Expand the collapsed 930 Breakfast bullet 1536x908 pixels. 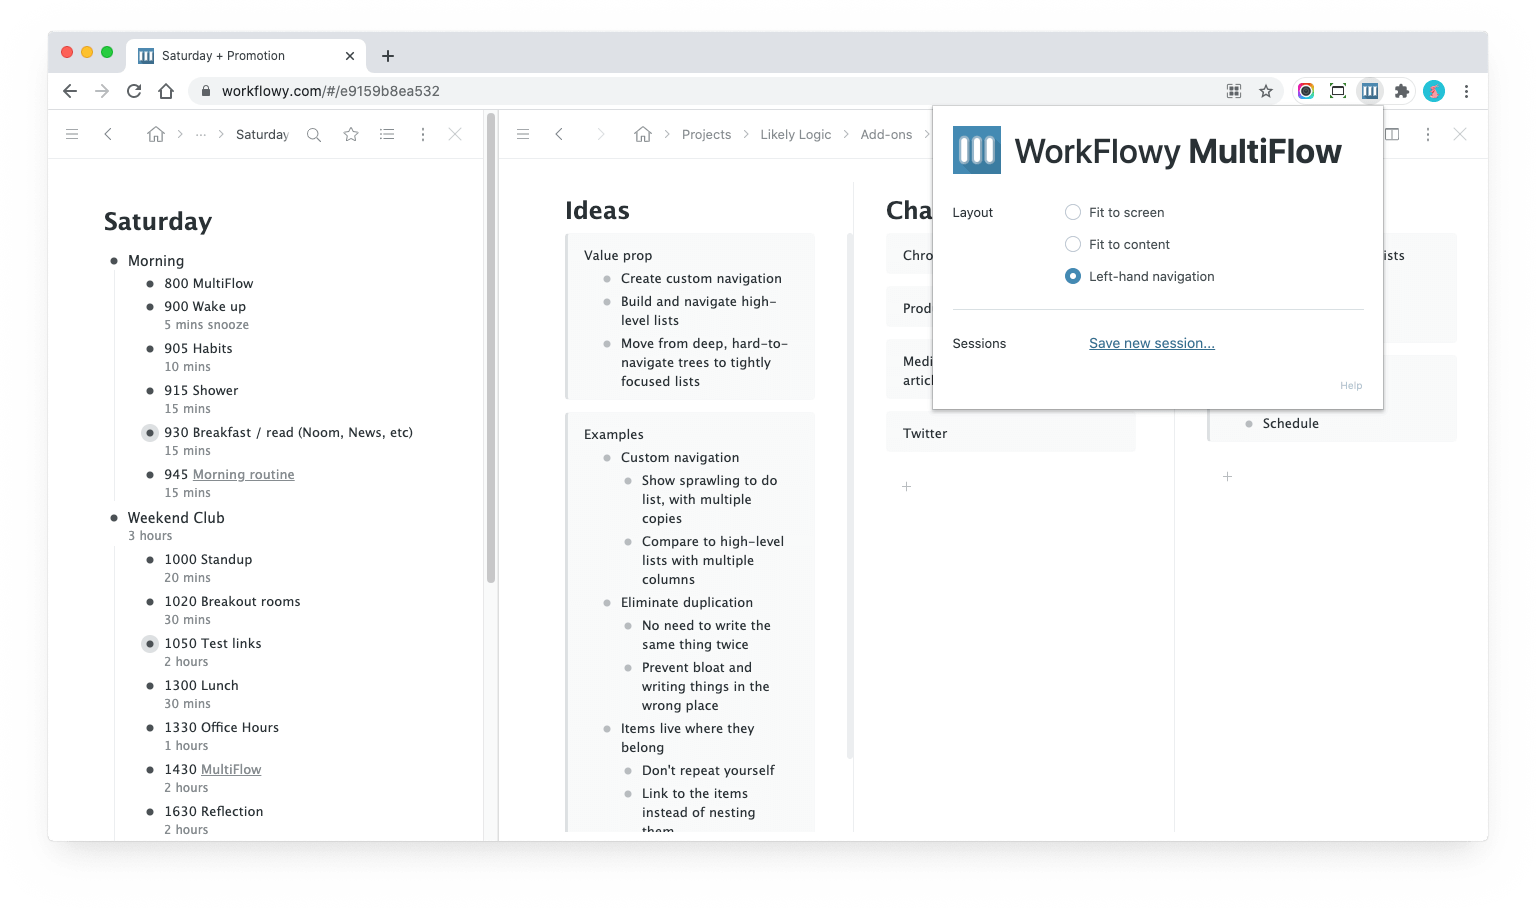tap(150, 433)
